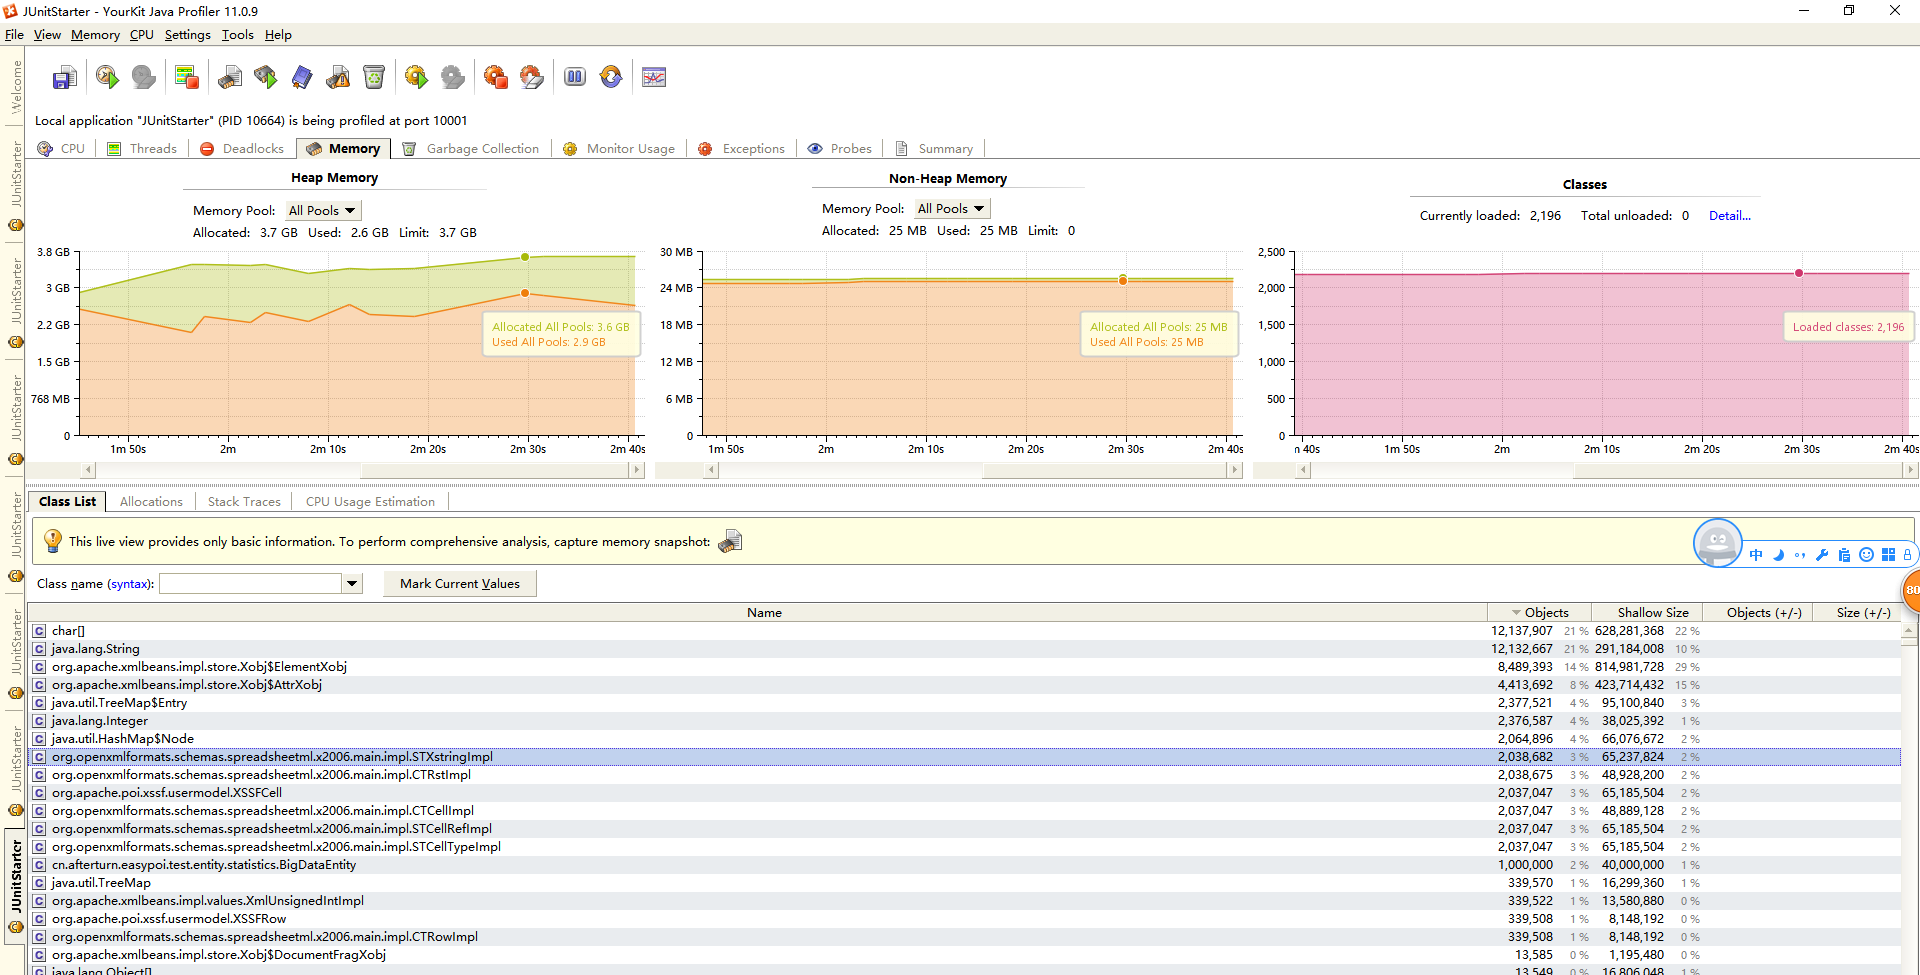
Task: Click Heap Memory chart scroll-left arrow
Action: [x=88, y=470]
